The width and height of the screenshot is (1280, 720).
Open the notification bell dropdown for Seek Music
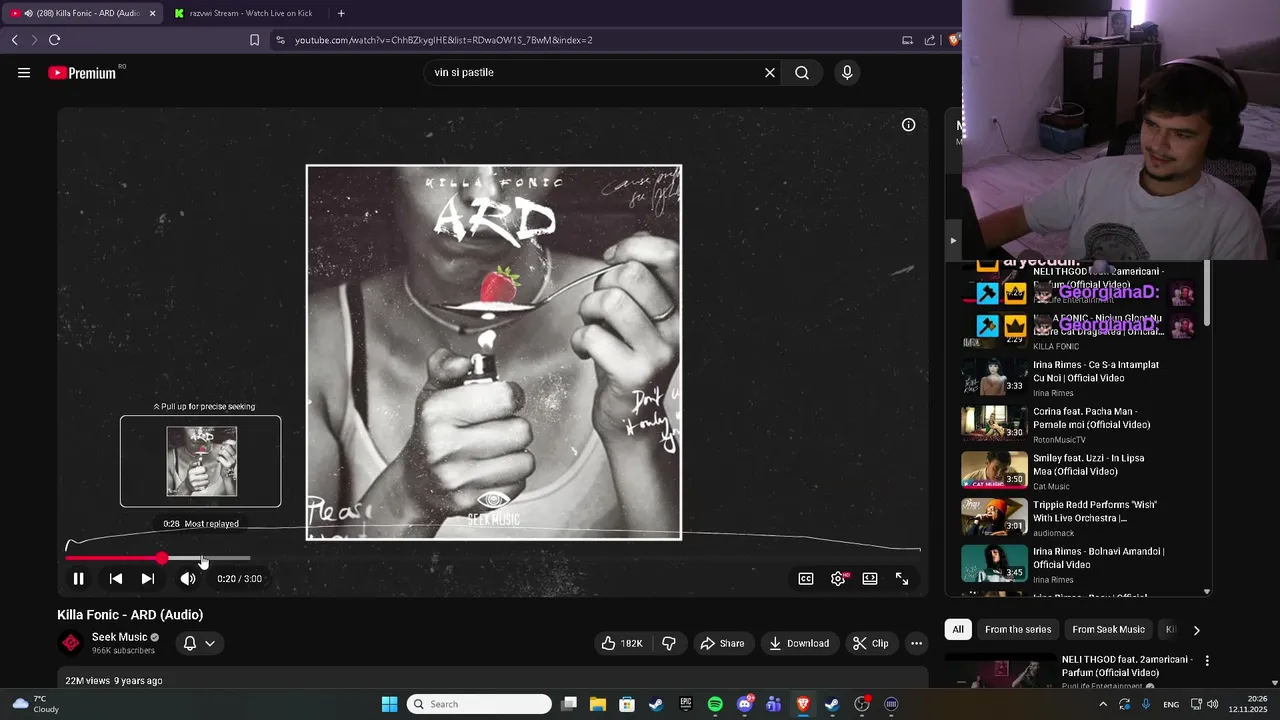click(199, 643)
